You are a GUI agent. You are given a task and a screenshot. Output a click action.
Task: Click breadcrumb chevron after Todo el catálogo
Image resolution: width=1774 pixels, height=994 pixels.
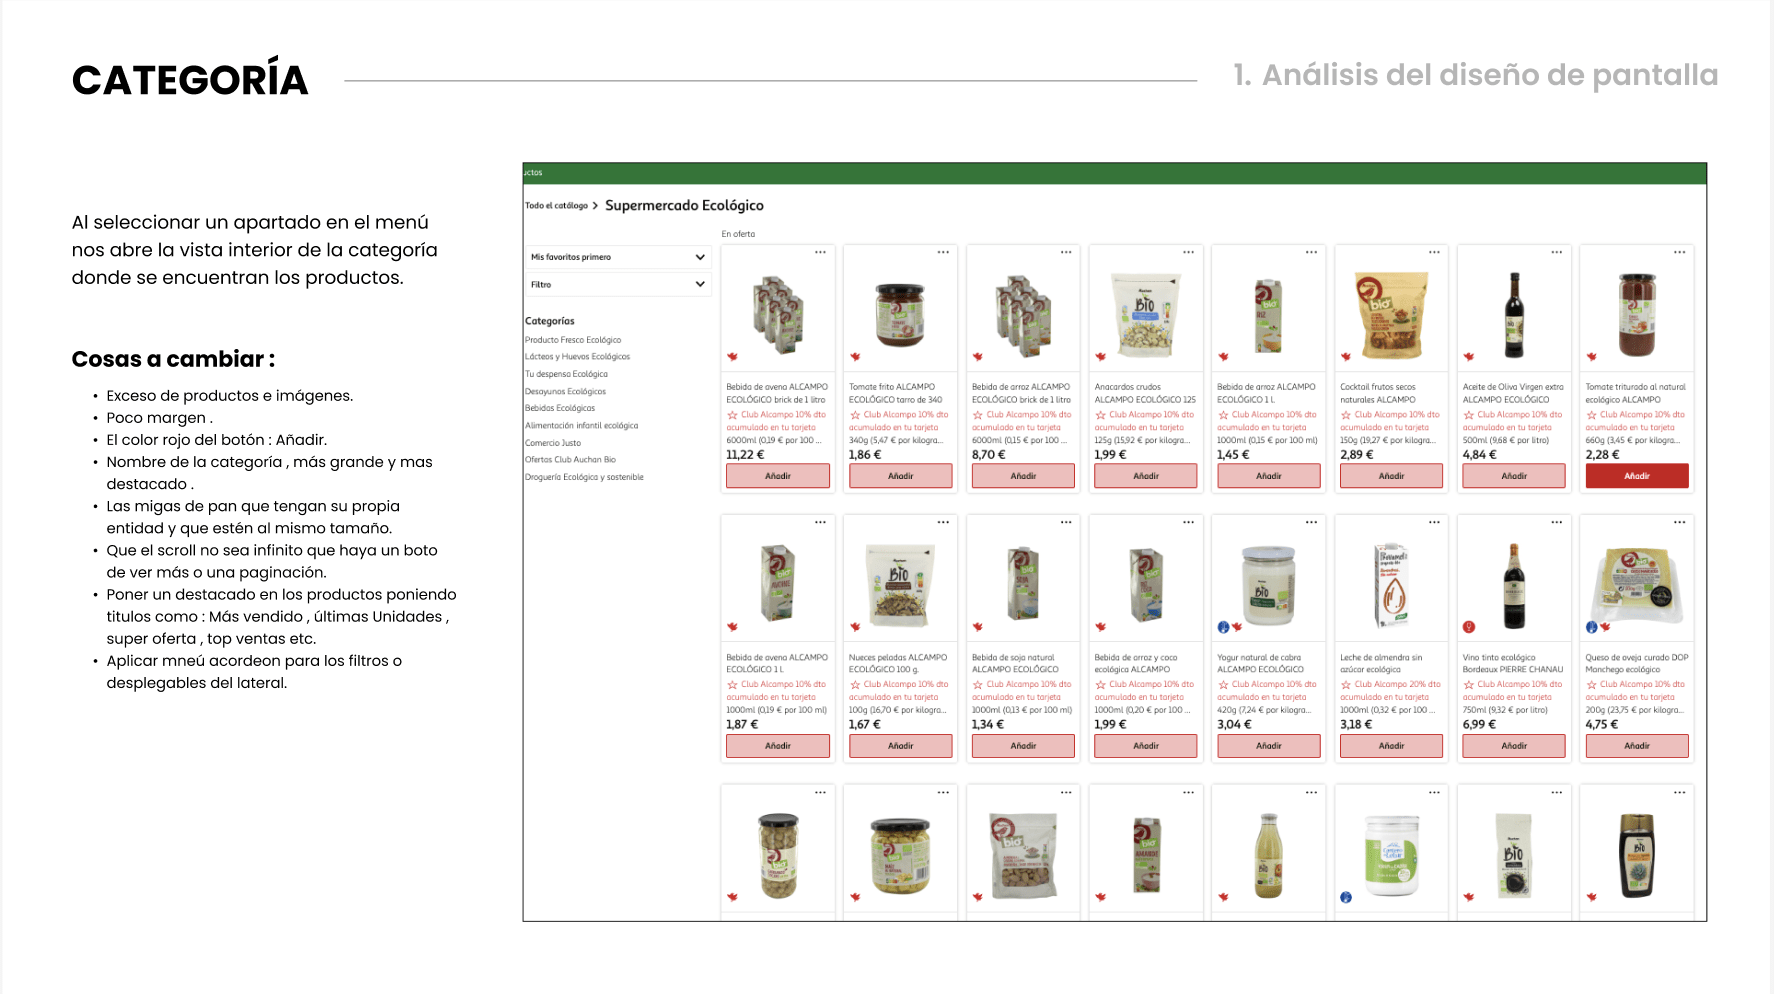pos(595,206)
